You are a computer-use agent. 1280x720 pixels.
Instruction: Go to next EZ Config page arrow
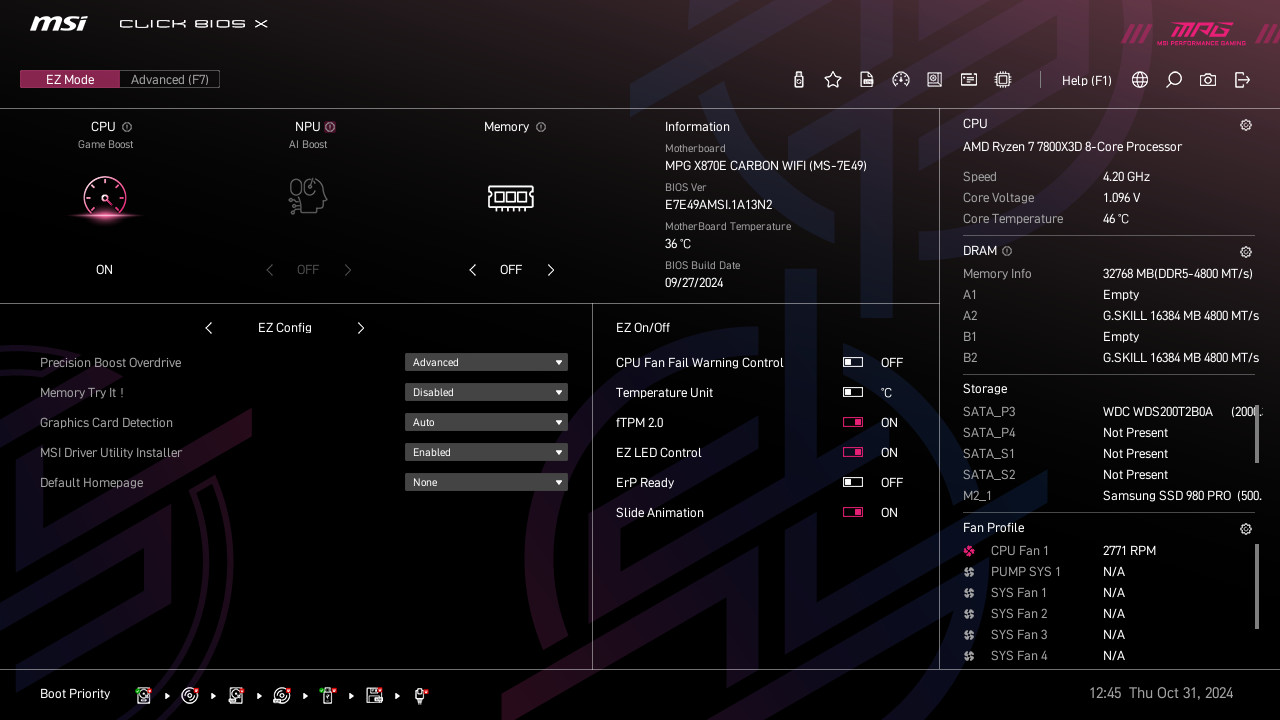click(361, 328)
